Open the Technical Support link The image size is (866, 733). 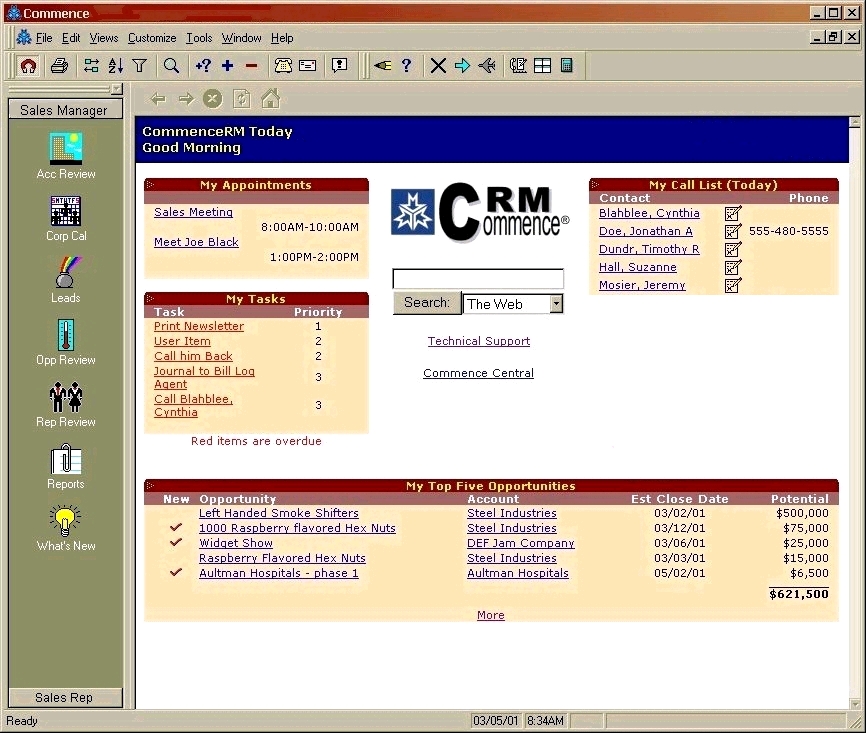tap(478, 341)
